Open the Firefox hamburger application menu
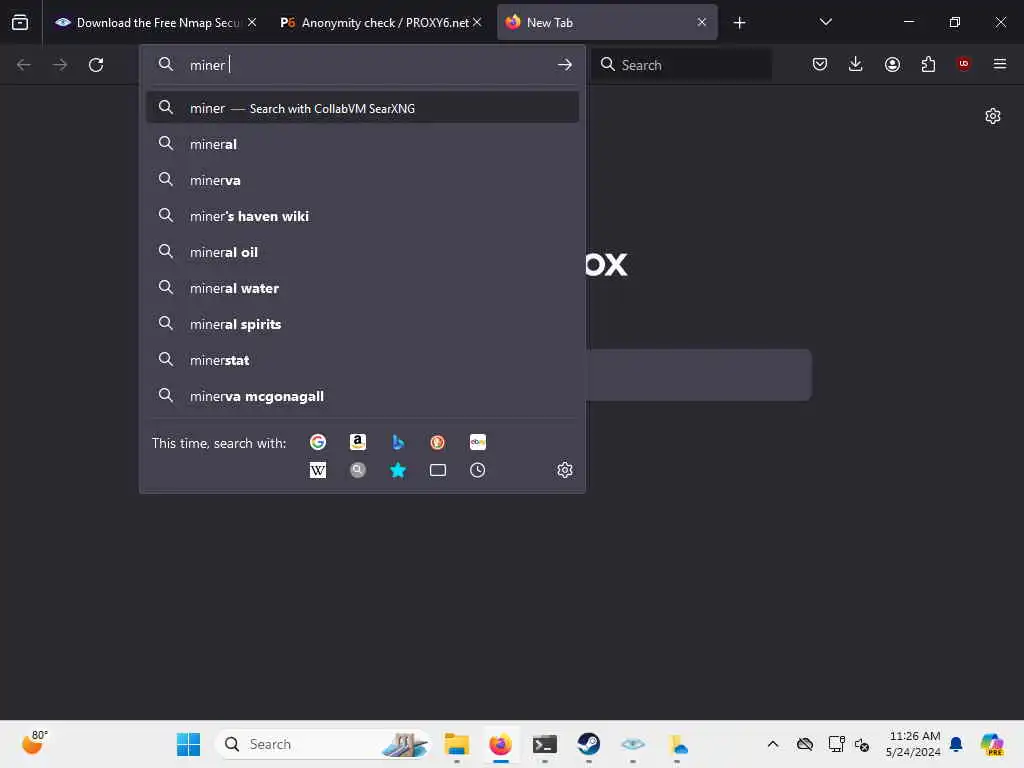The image size is (1024, 768). pos(999,64)
